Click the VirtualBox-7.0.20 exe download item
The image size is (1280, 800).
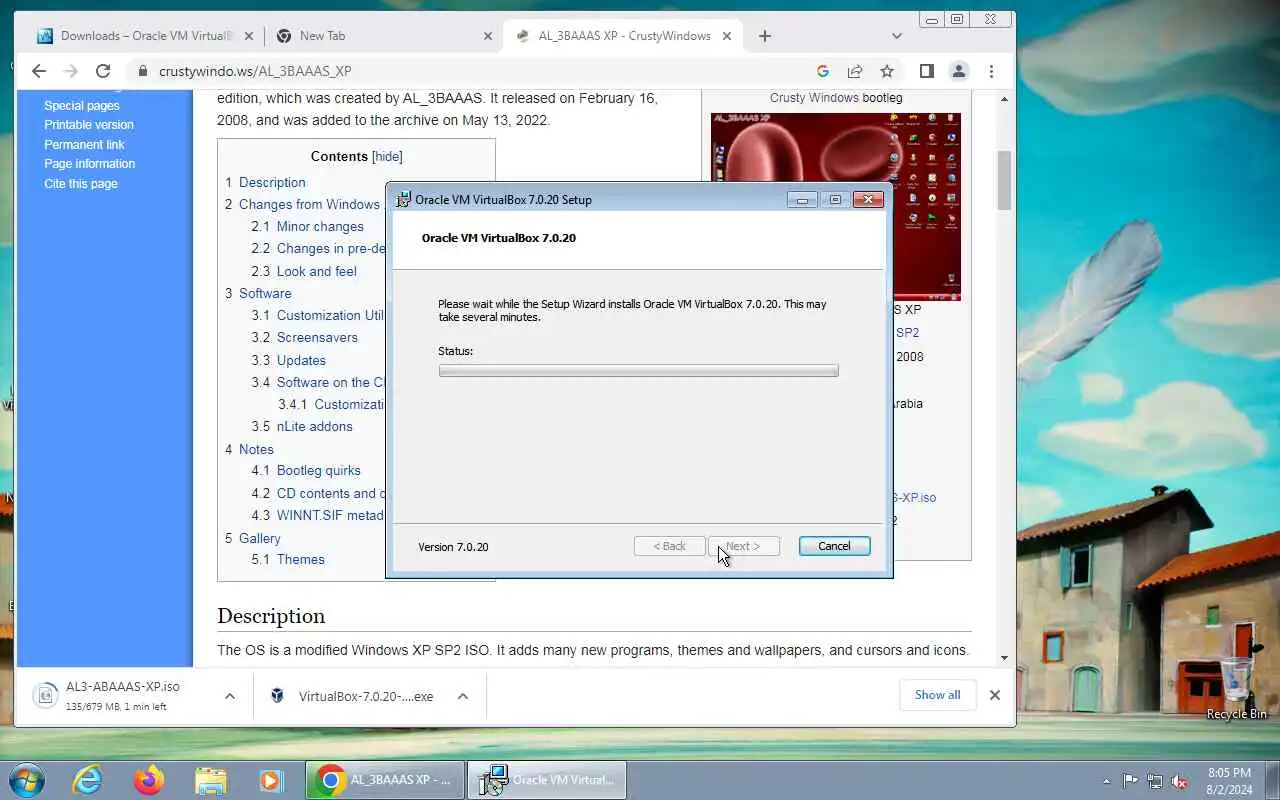click(x=352, y=696)
